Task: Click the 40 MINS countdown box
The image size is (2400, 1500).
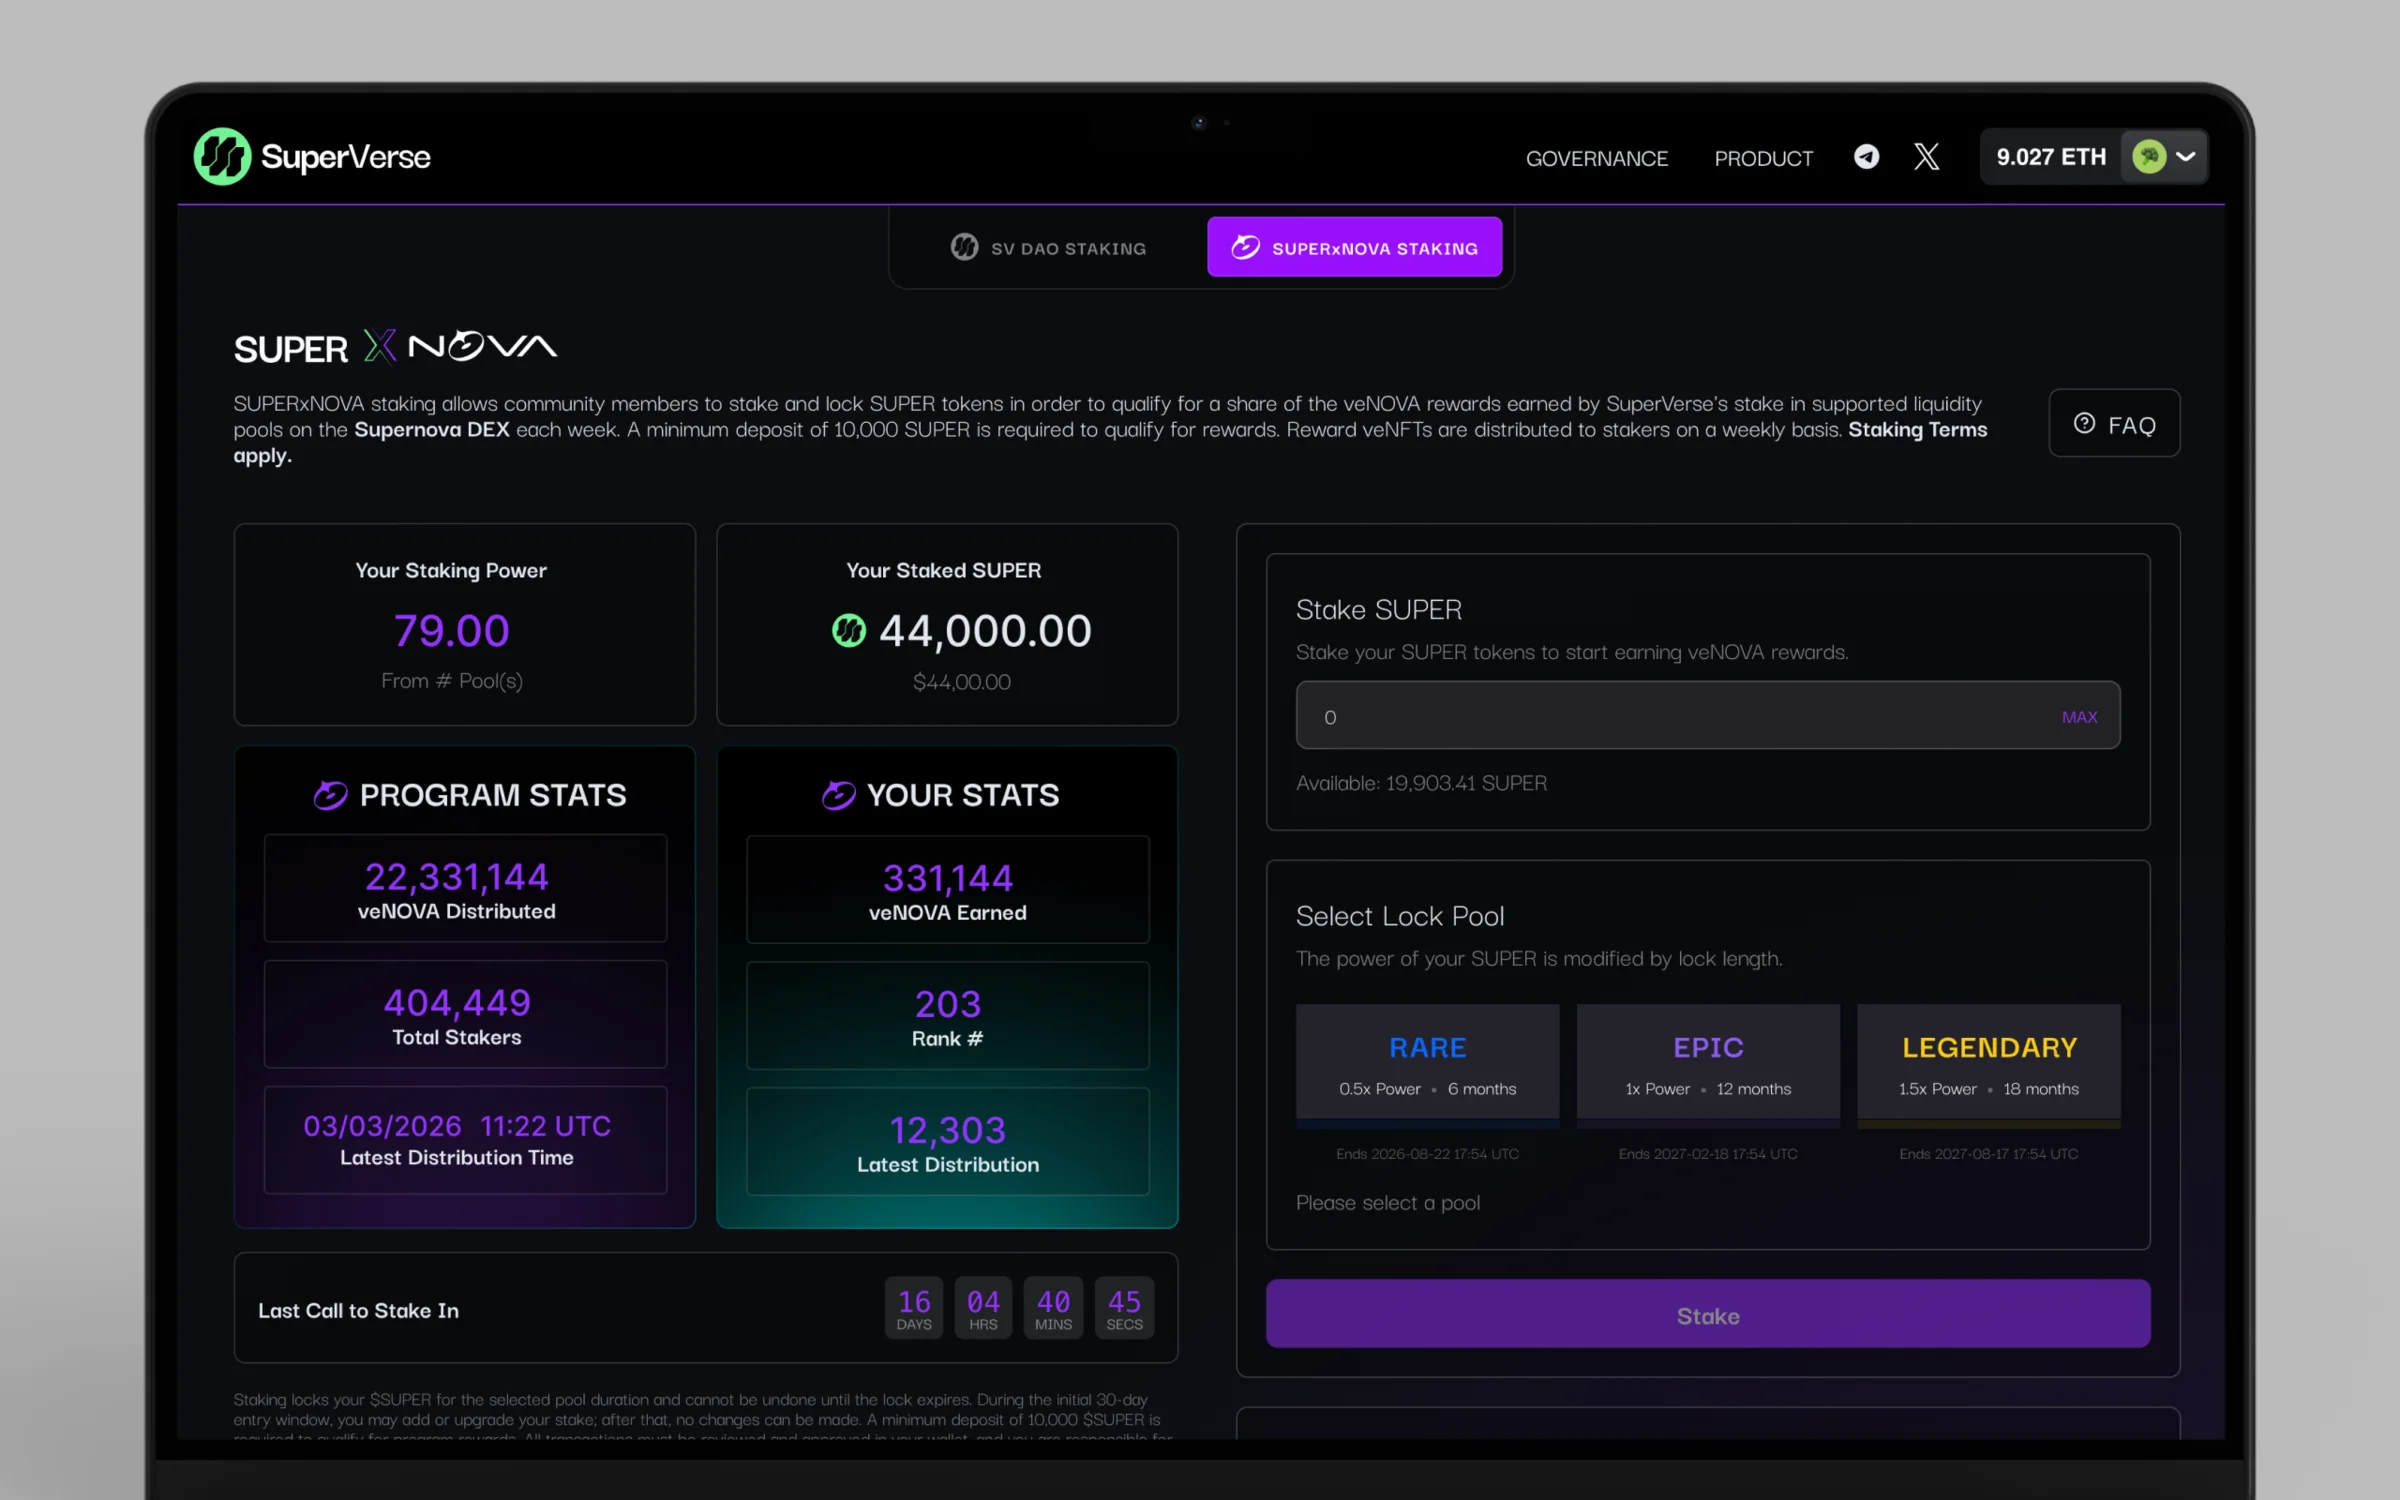Action: [1053, 1308]
